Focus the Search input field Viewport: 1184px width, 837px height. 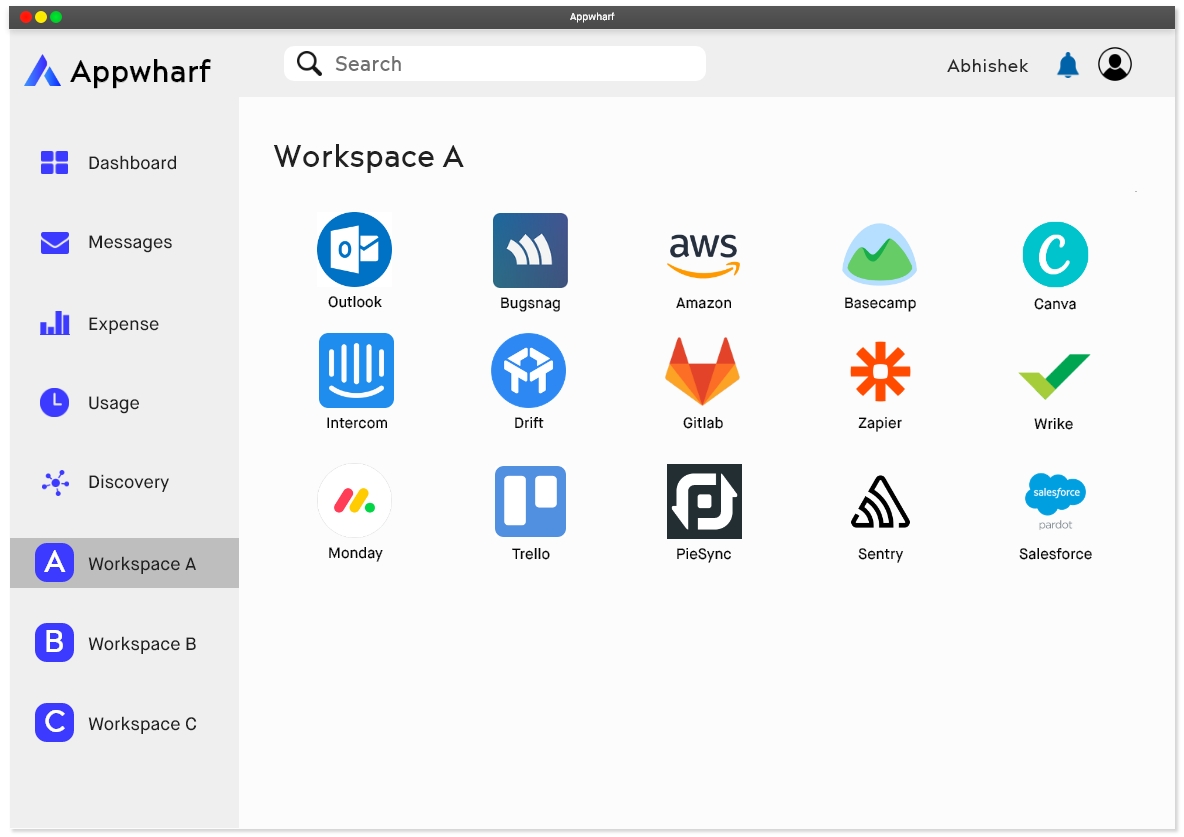point(495,63)
